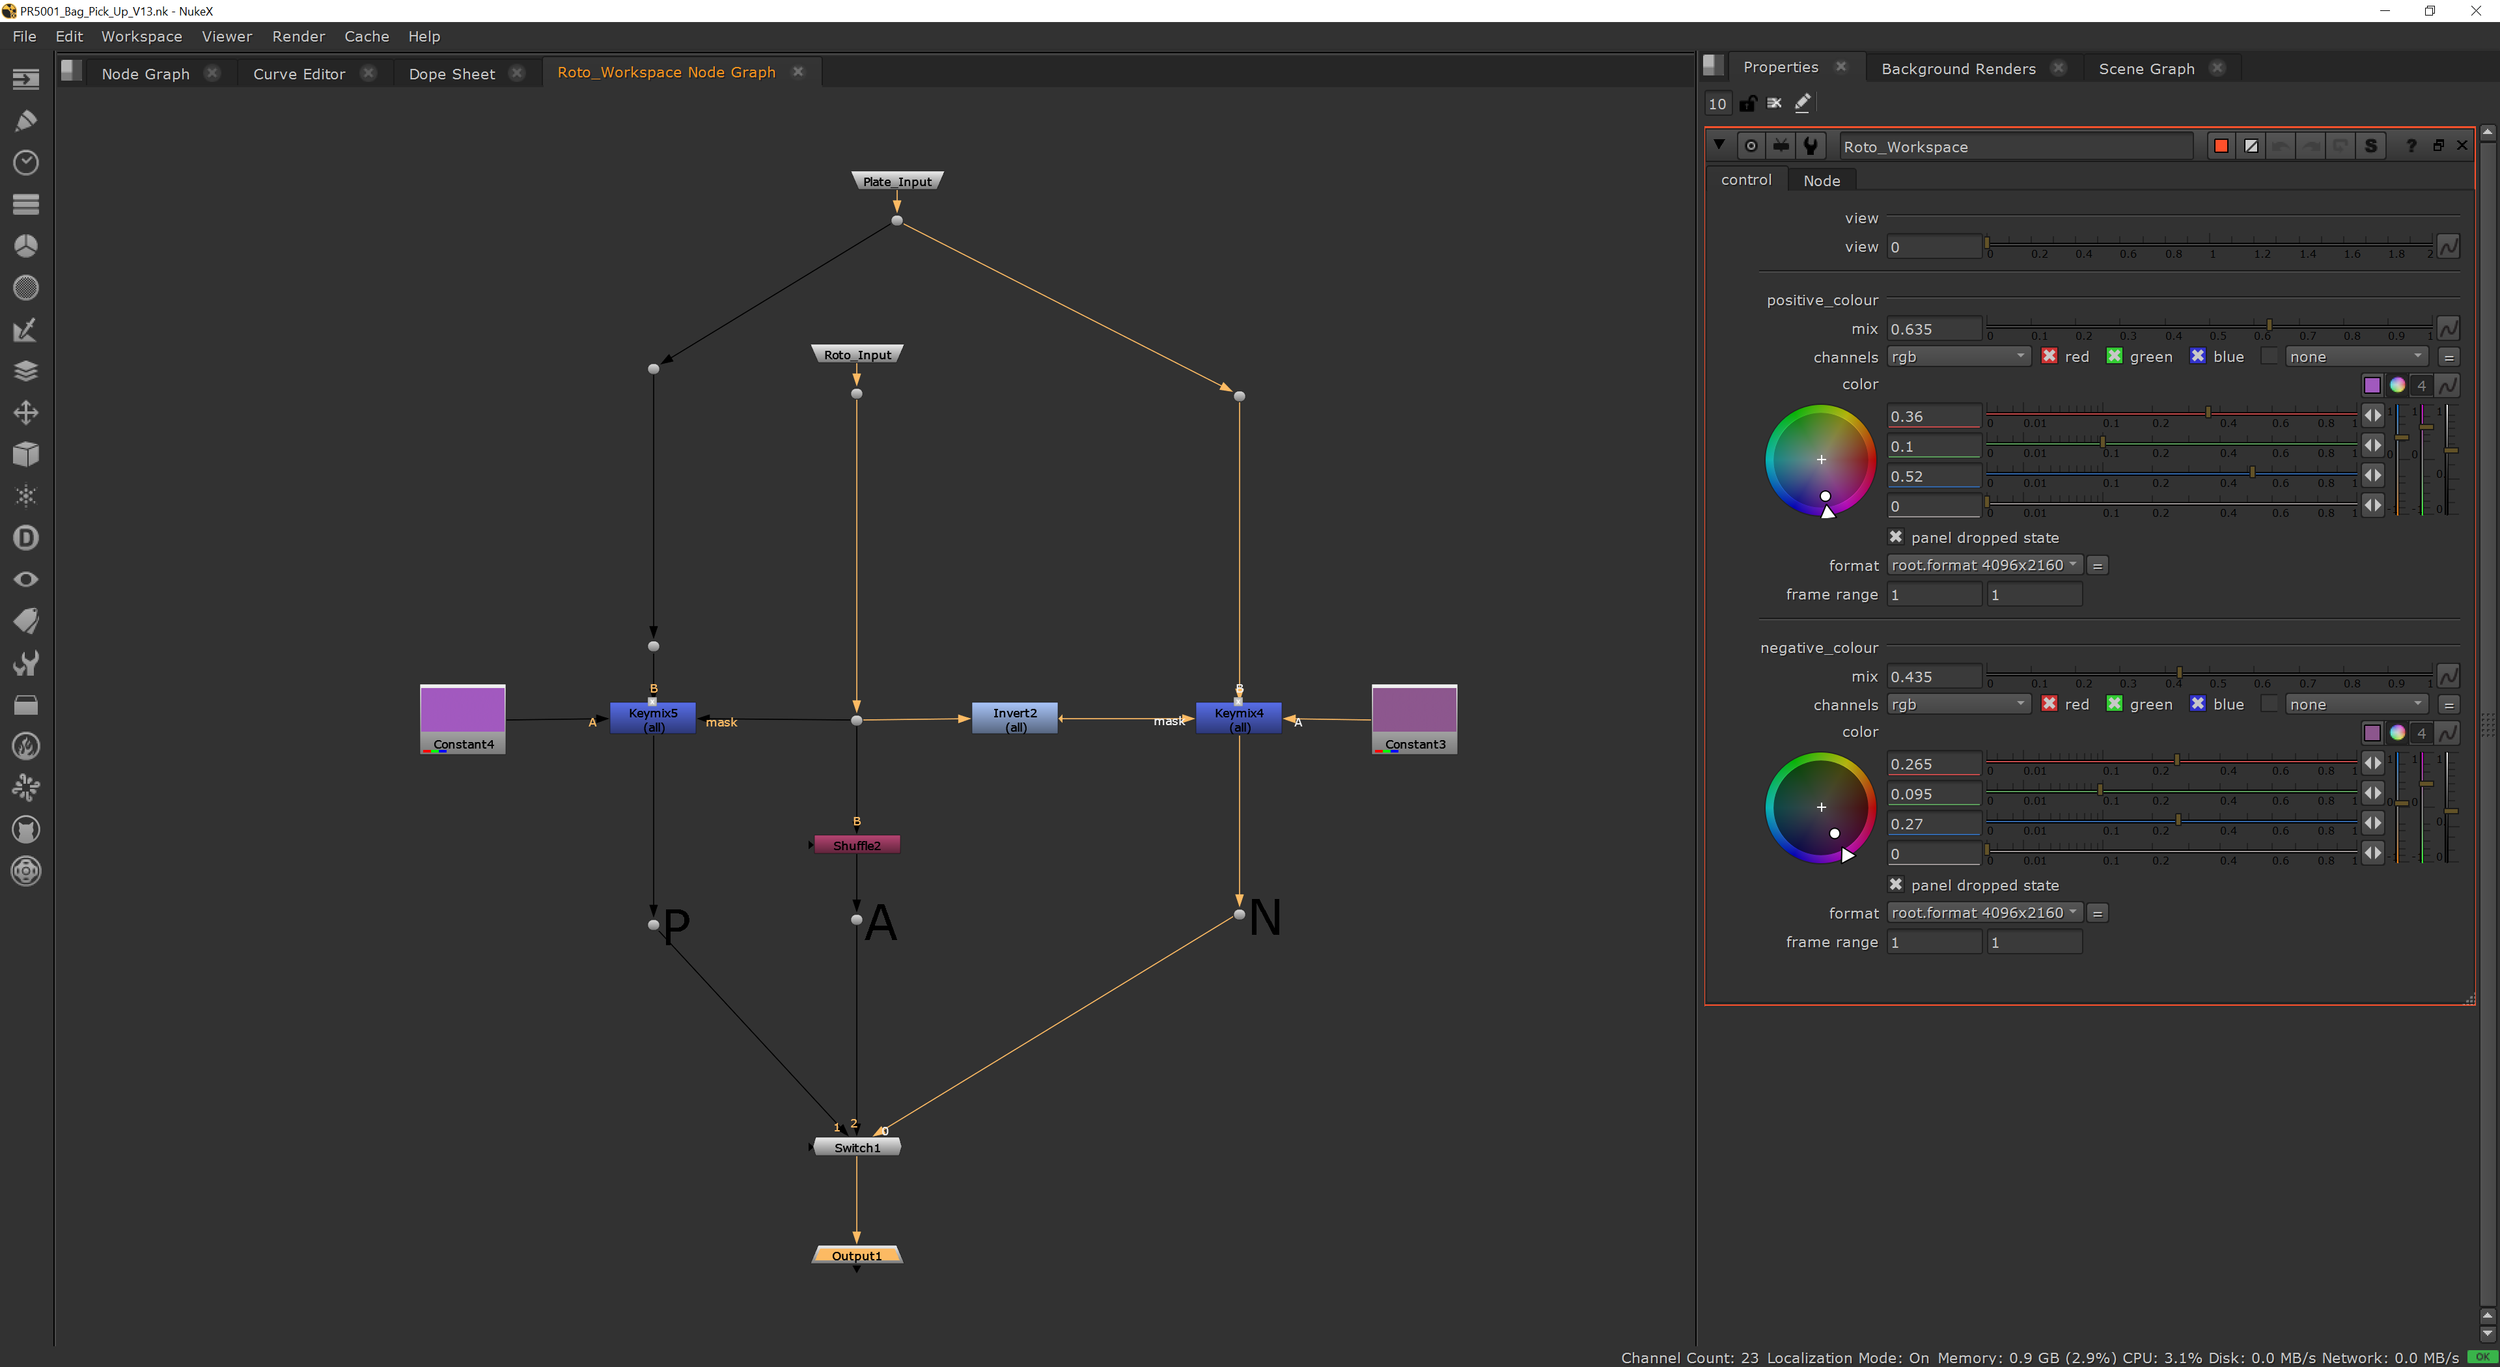Open negative_colour 'none' channel dropdown

click(x=2356, y=705)
